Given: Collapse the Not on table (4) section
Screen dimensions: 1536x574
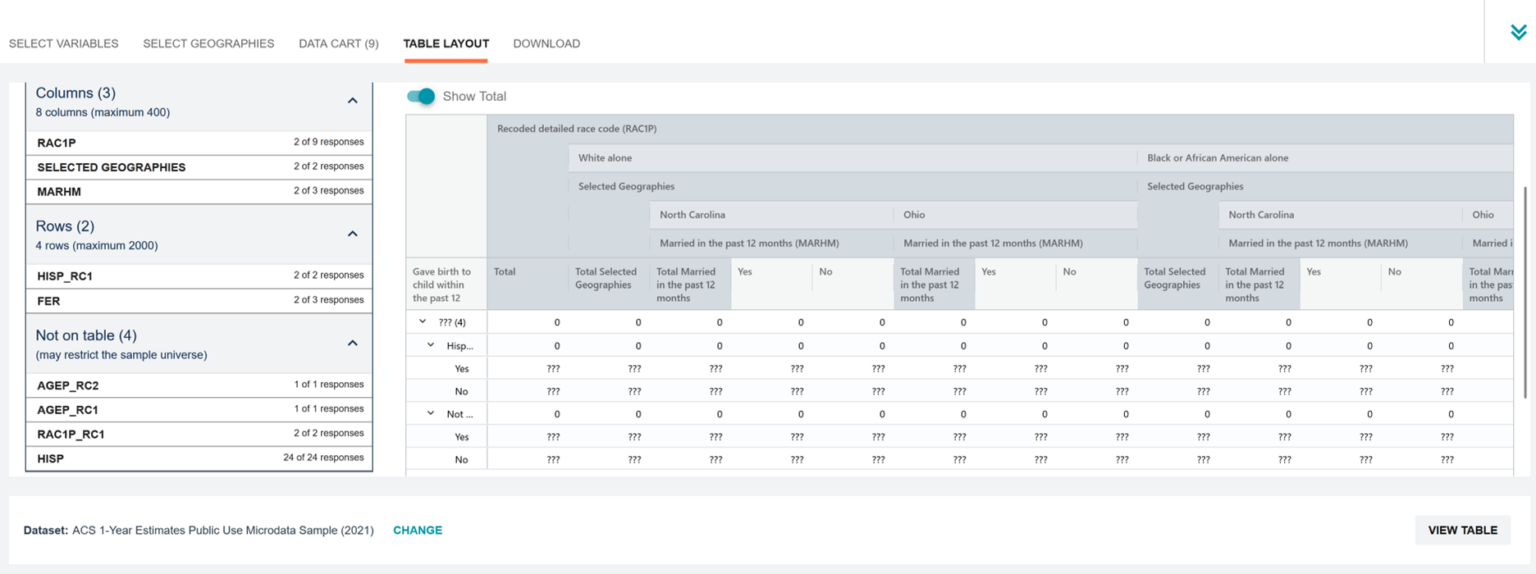Looking at the screenshot, I should pos(352,344).
